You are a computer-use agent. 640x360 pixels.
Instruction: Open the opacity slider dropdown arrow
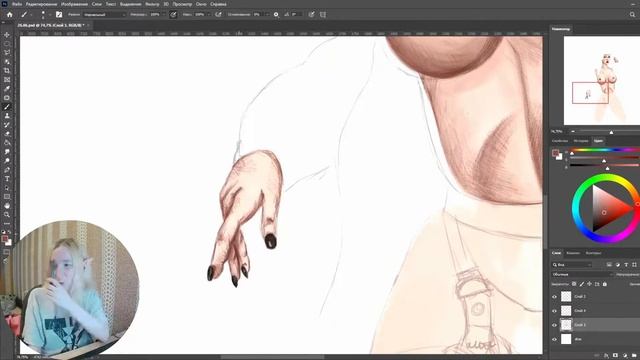(164, 14)
